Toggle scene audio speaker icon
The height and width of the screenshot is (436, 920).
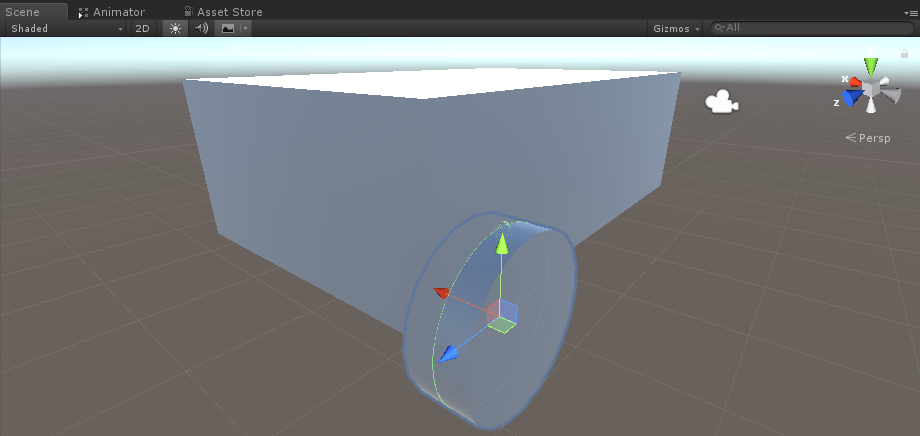coord(201,29)
